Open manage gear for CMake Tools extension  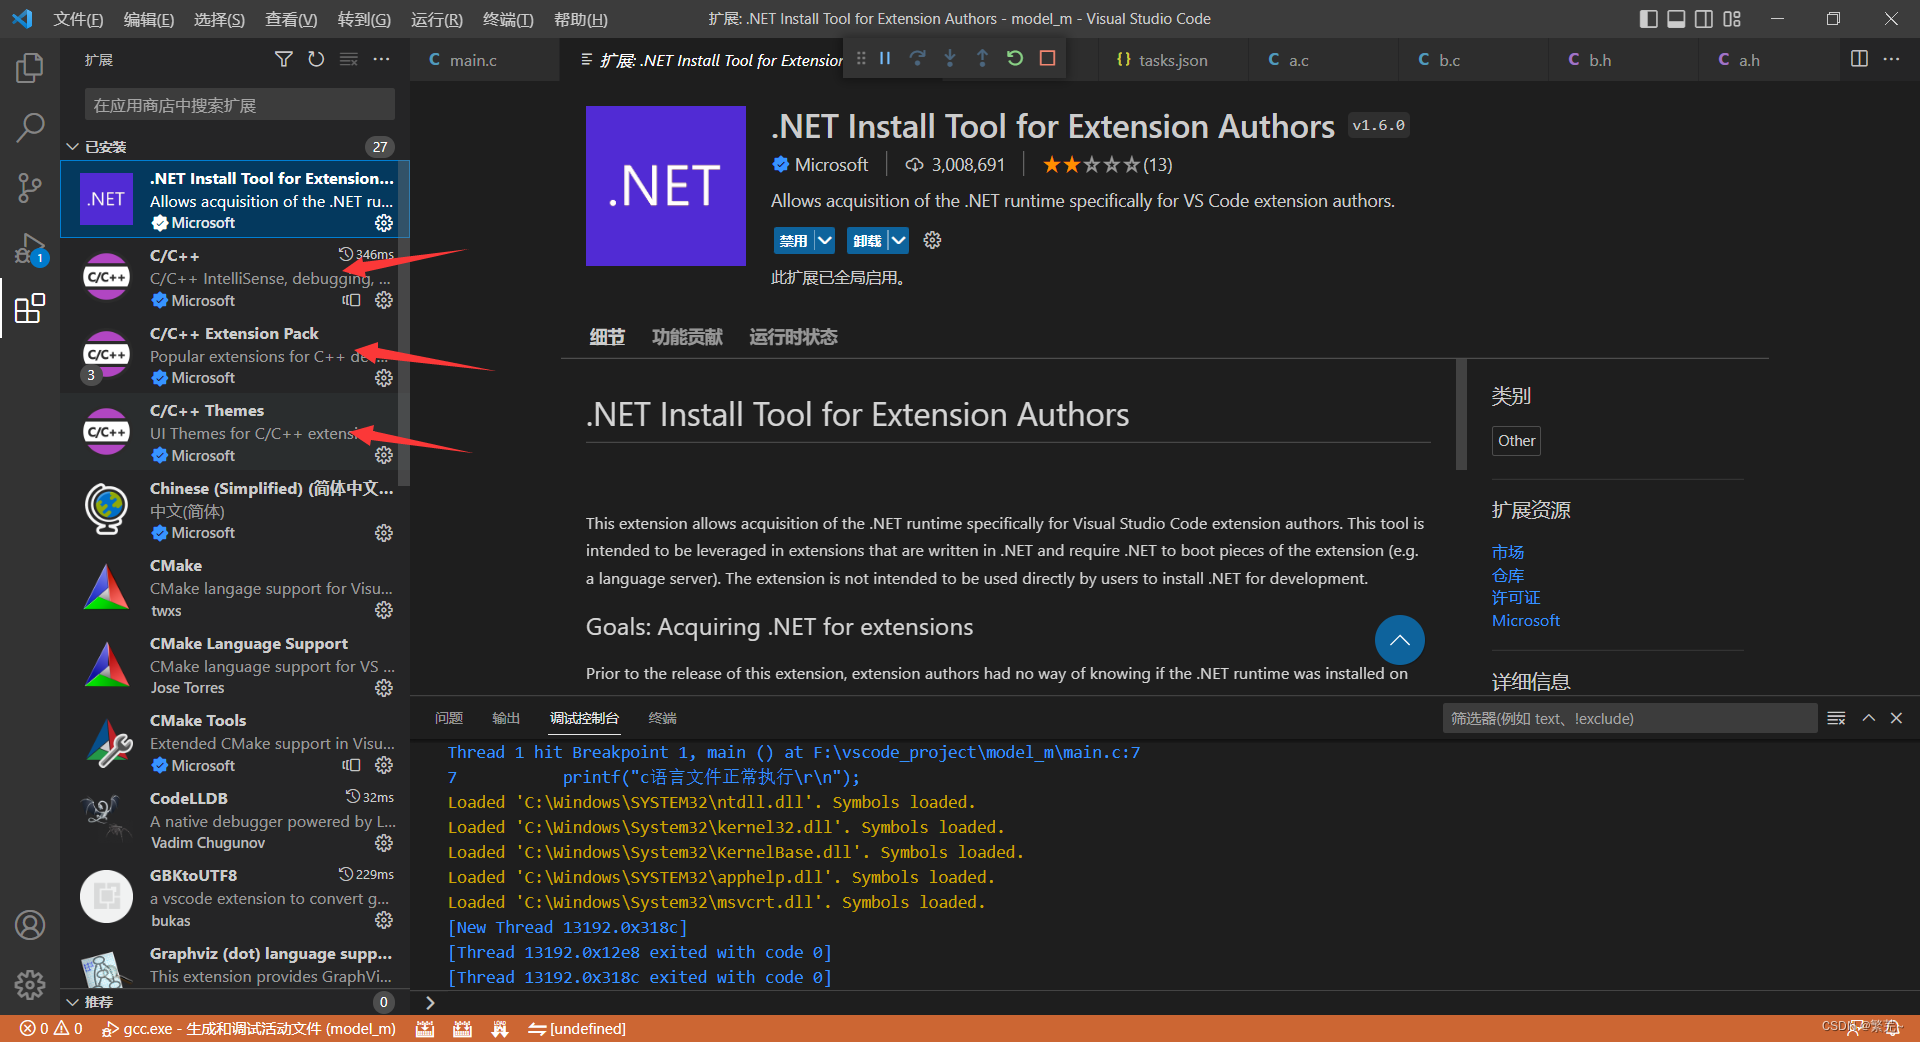click(384, 765)
